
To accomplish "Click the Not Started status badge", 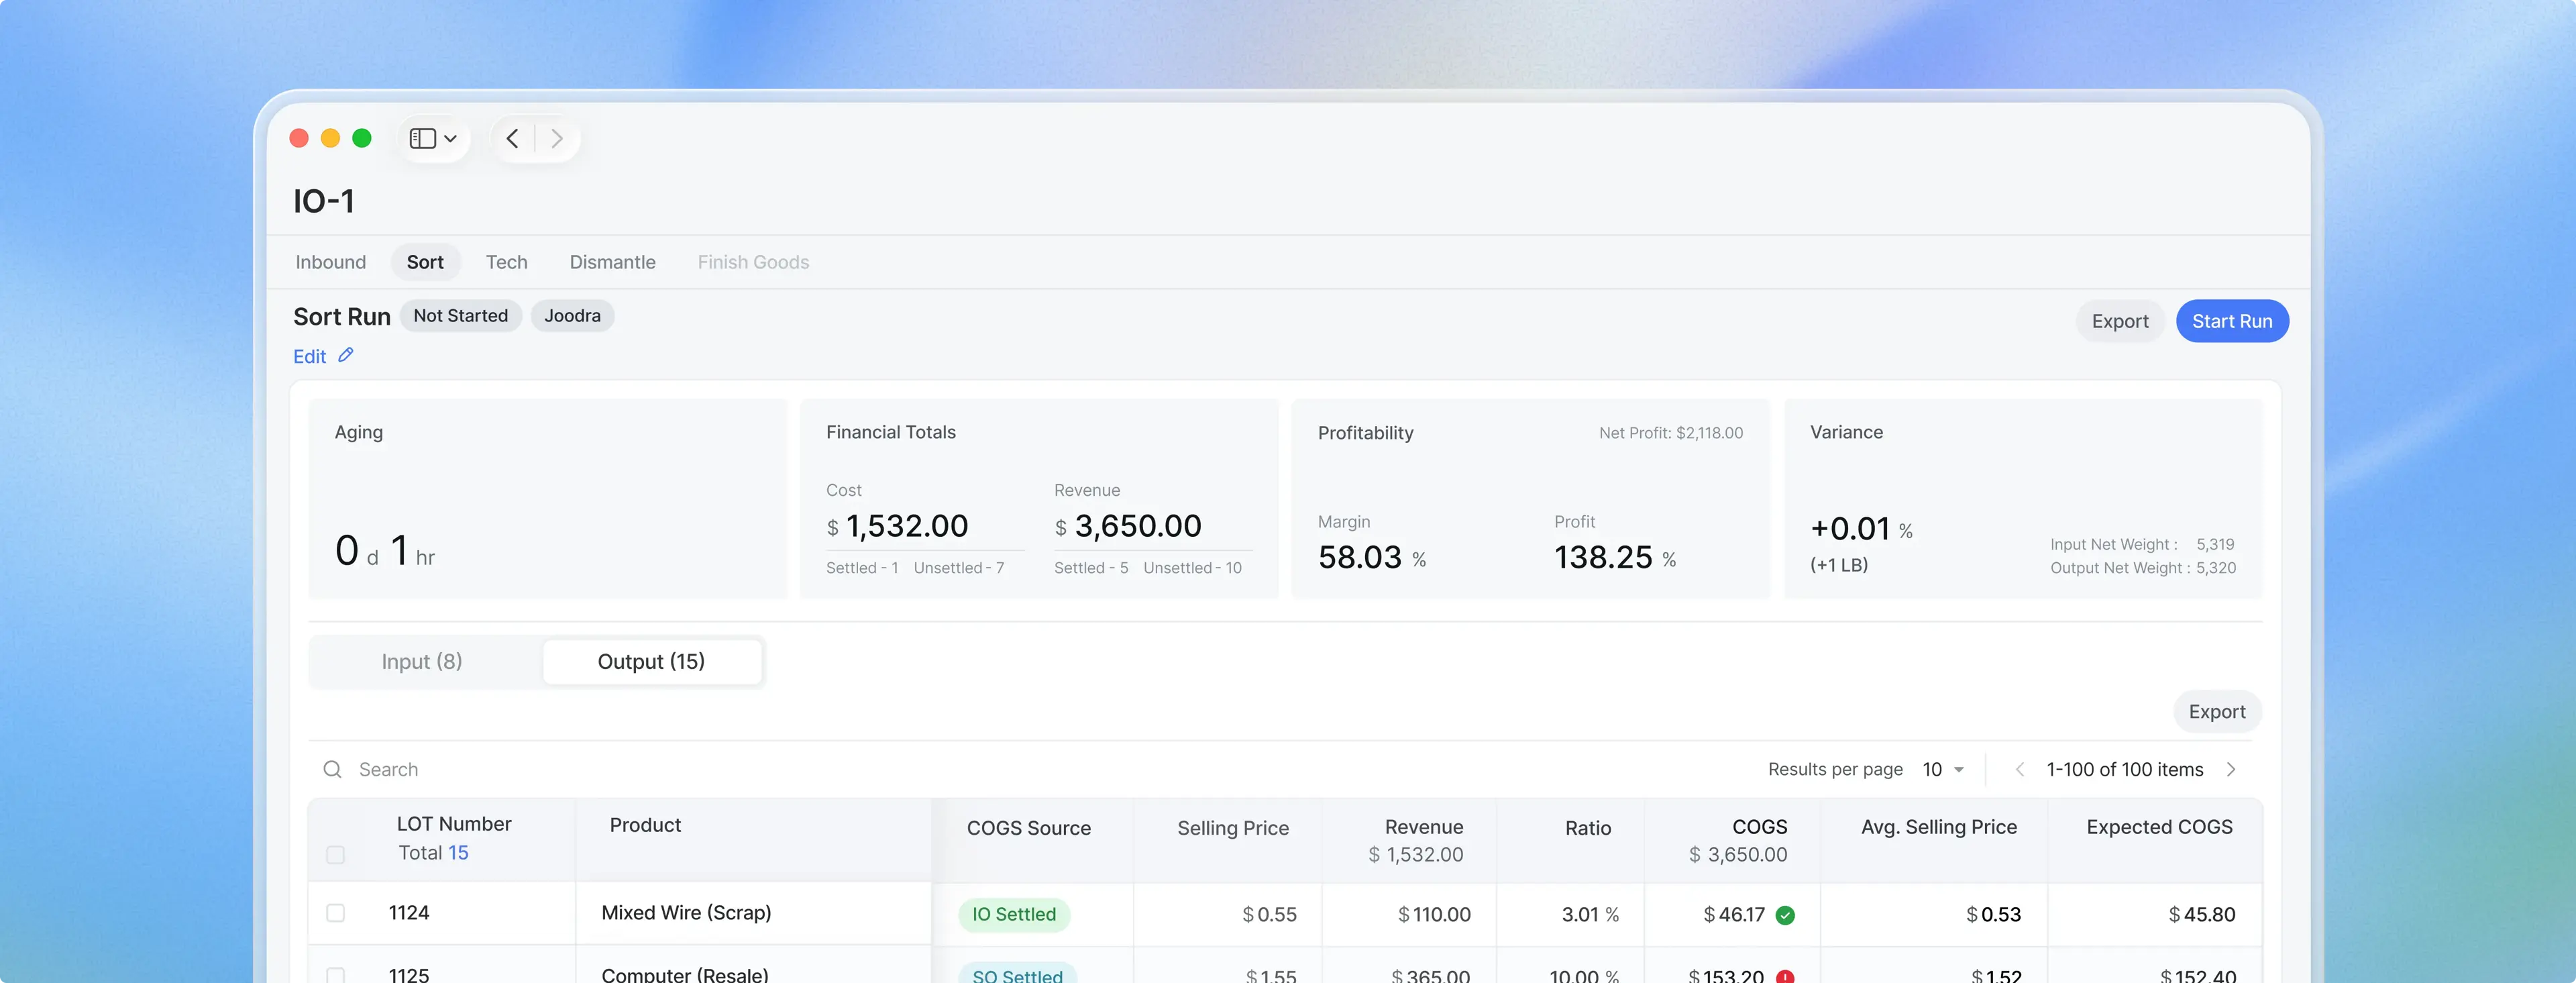I will [x=461, y=316].
